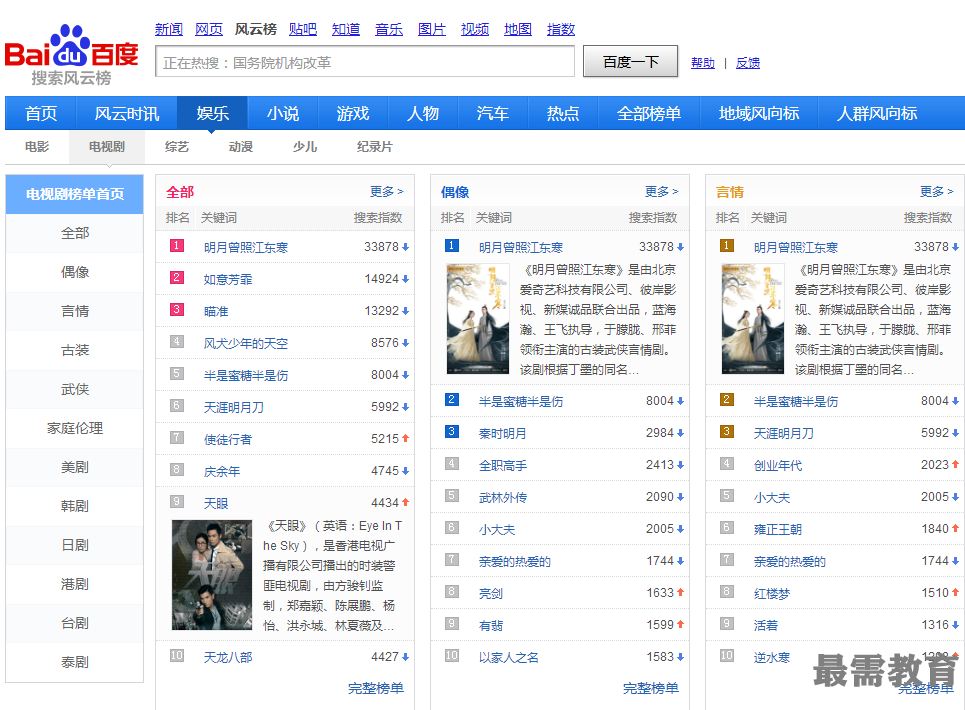The height and width of the screenshot is (710, 965).
Task: Click the 百度一下 search button
Action: [x=631, y=62]
